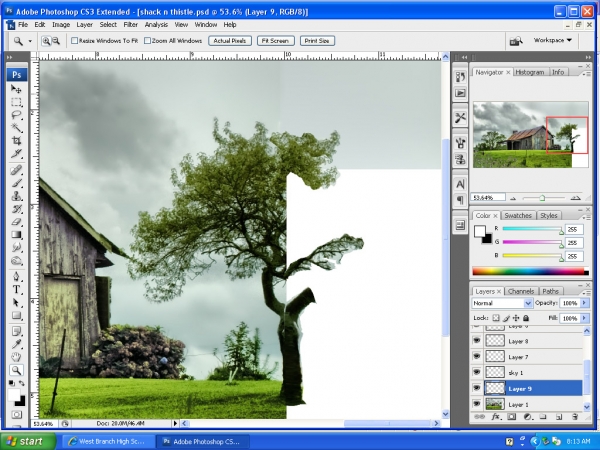Select the Move tool
Screen dimensions: 600x450
(x=16, y=89)
